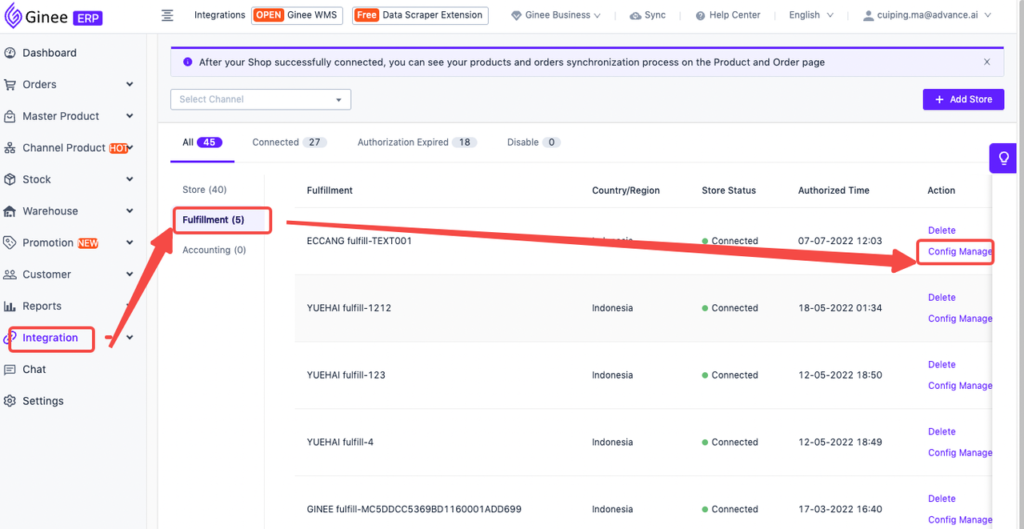This screenshot has width=1024, height=529.
Task: Click the Orders cart icon
Action: pyautogui.click(x=10, y=84)
